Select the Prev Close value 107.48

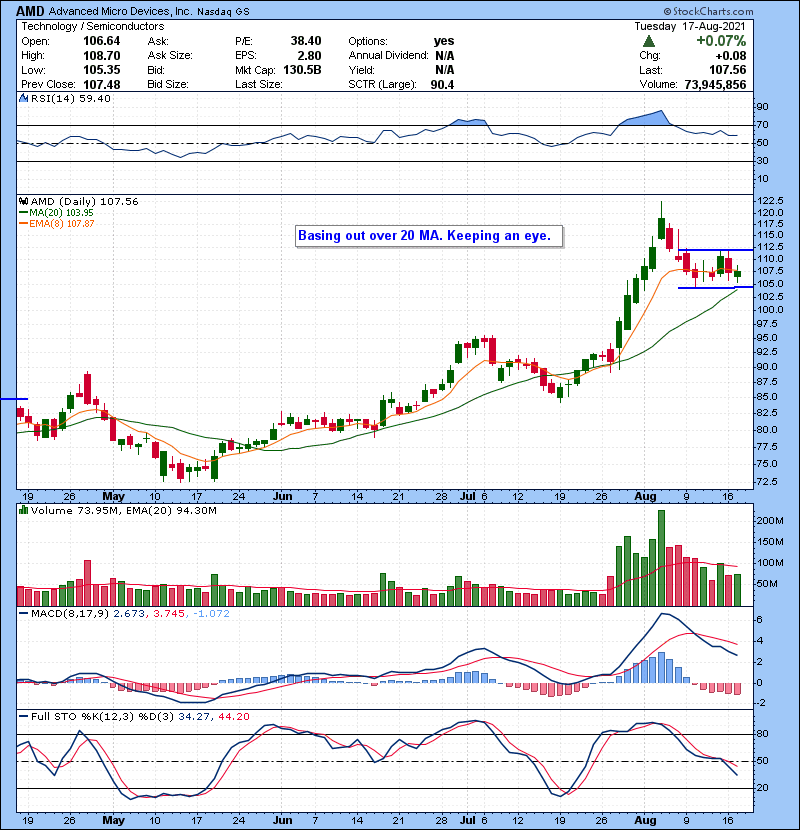(x=102, y=85)
